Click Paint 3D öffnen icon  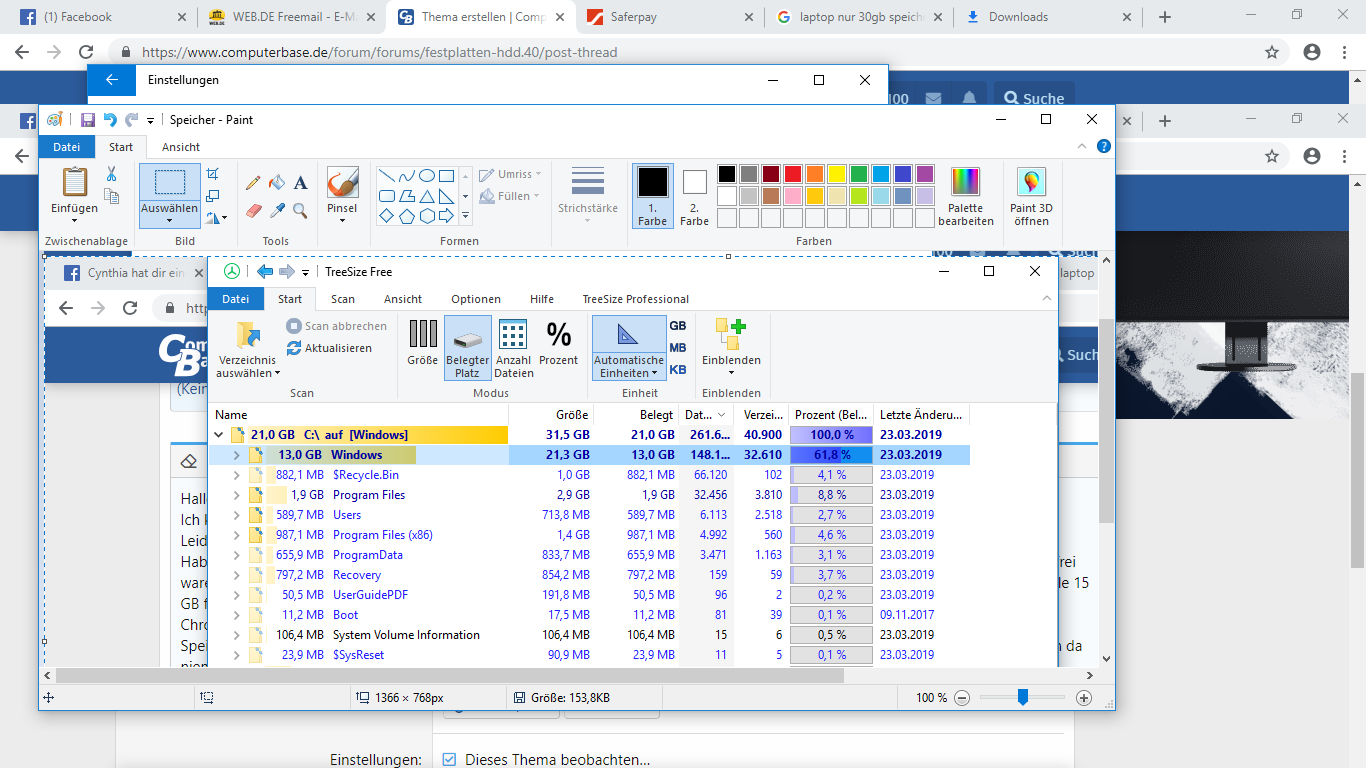(x=1031, y=182)
